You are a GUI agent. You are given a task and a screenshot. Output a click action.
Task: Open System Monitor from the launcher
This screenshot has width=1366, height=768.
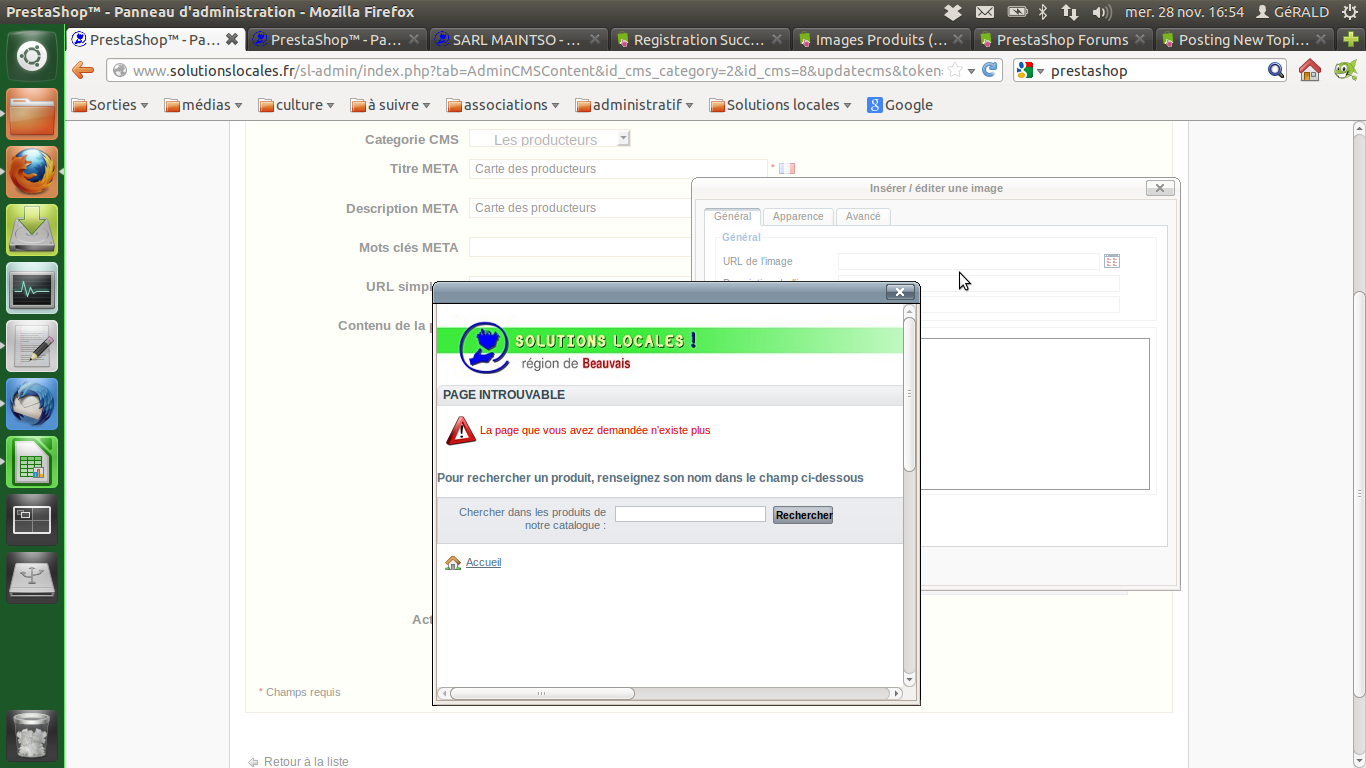pyautogui.click(x=32, y=288)
